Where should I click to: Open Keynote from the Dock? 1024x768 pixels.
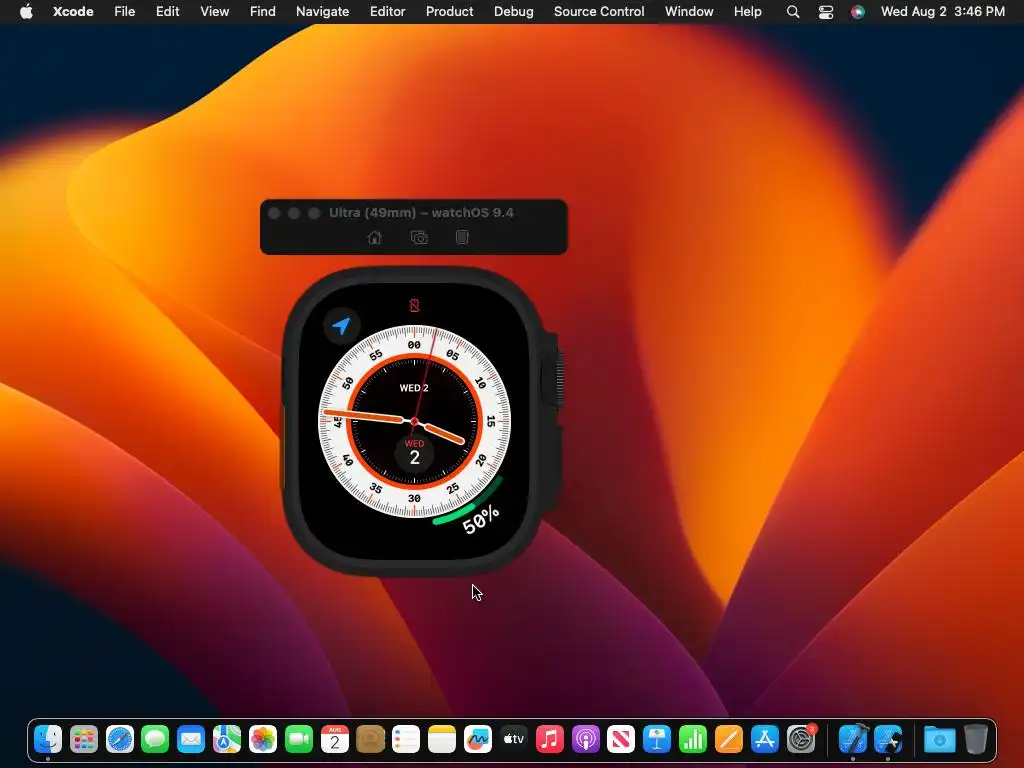657,739
